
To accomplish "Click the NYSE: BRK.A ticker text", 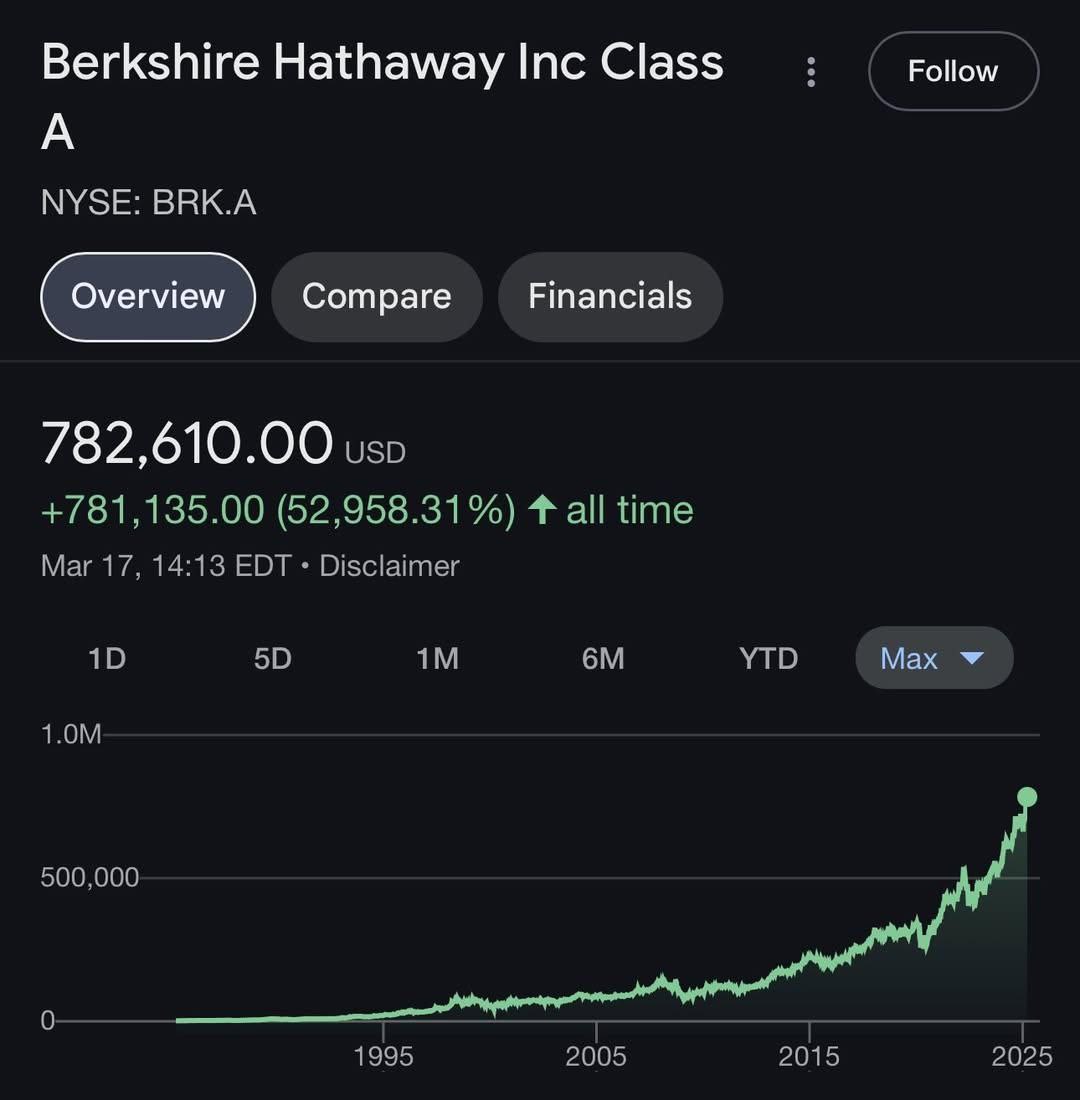I will (148, 203).
